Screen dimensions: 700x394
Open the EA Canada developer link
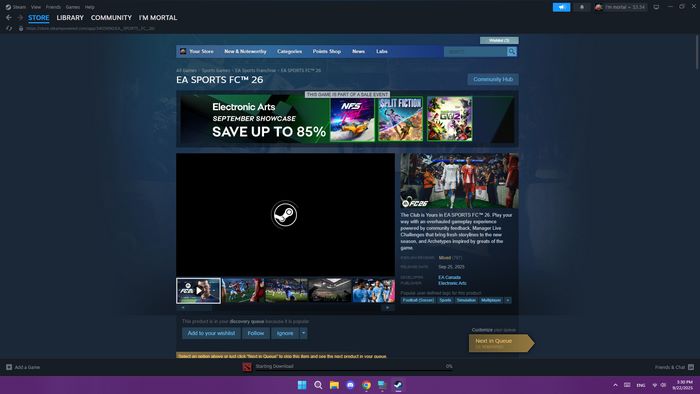coord(449,277)
